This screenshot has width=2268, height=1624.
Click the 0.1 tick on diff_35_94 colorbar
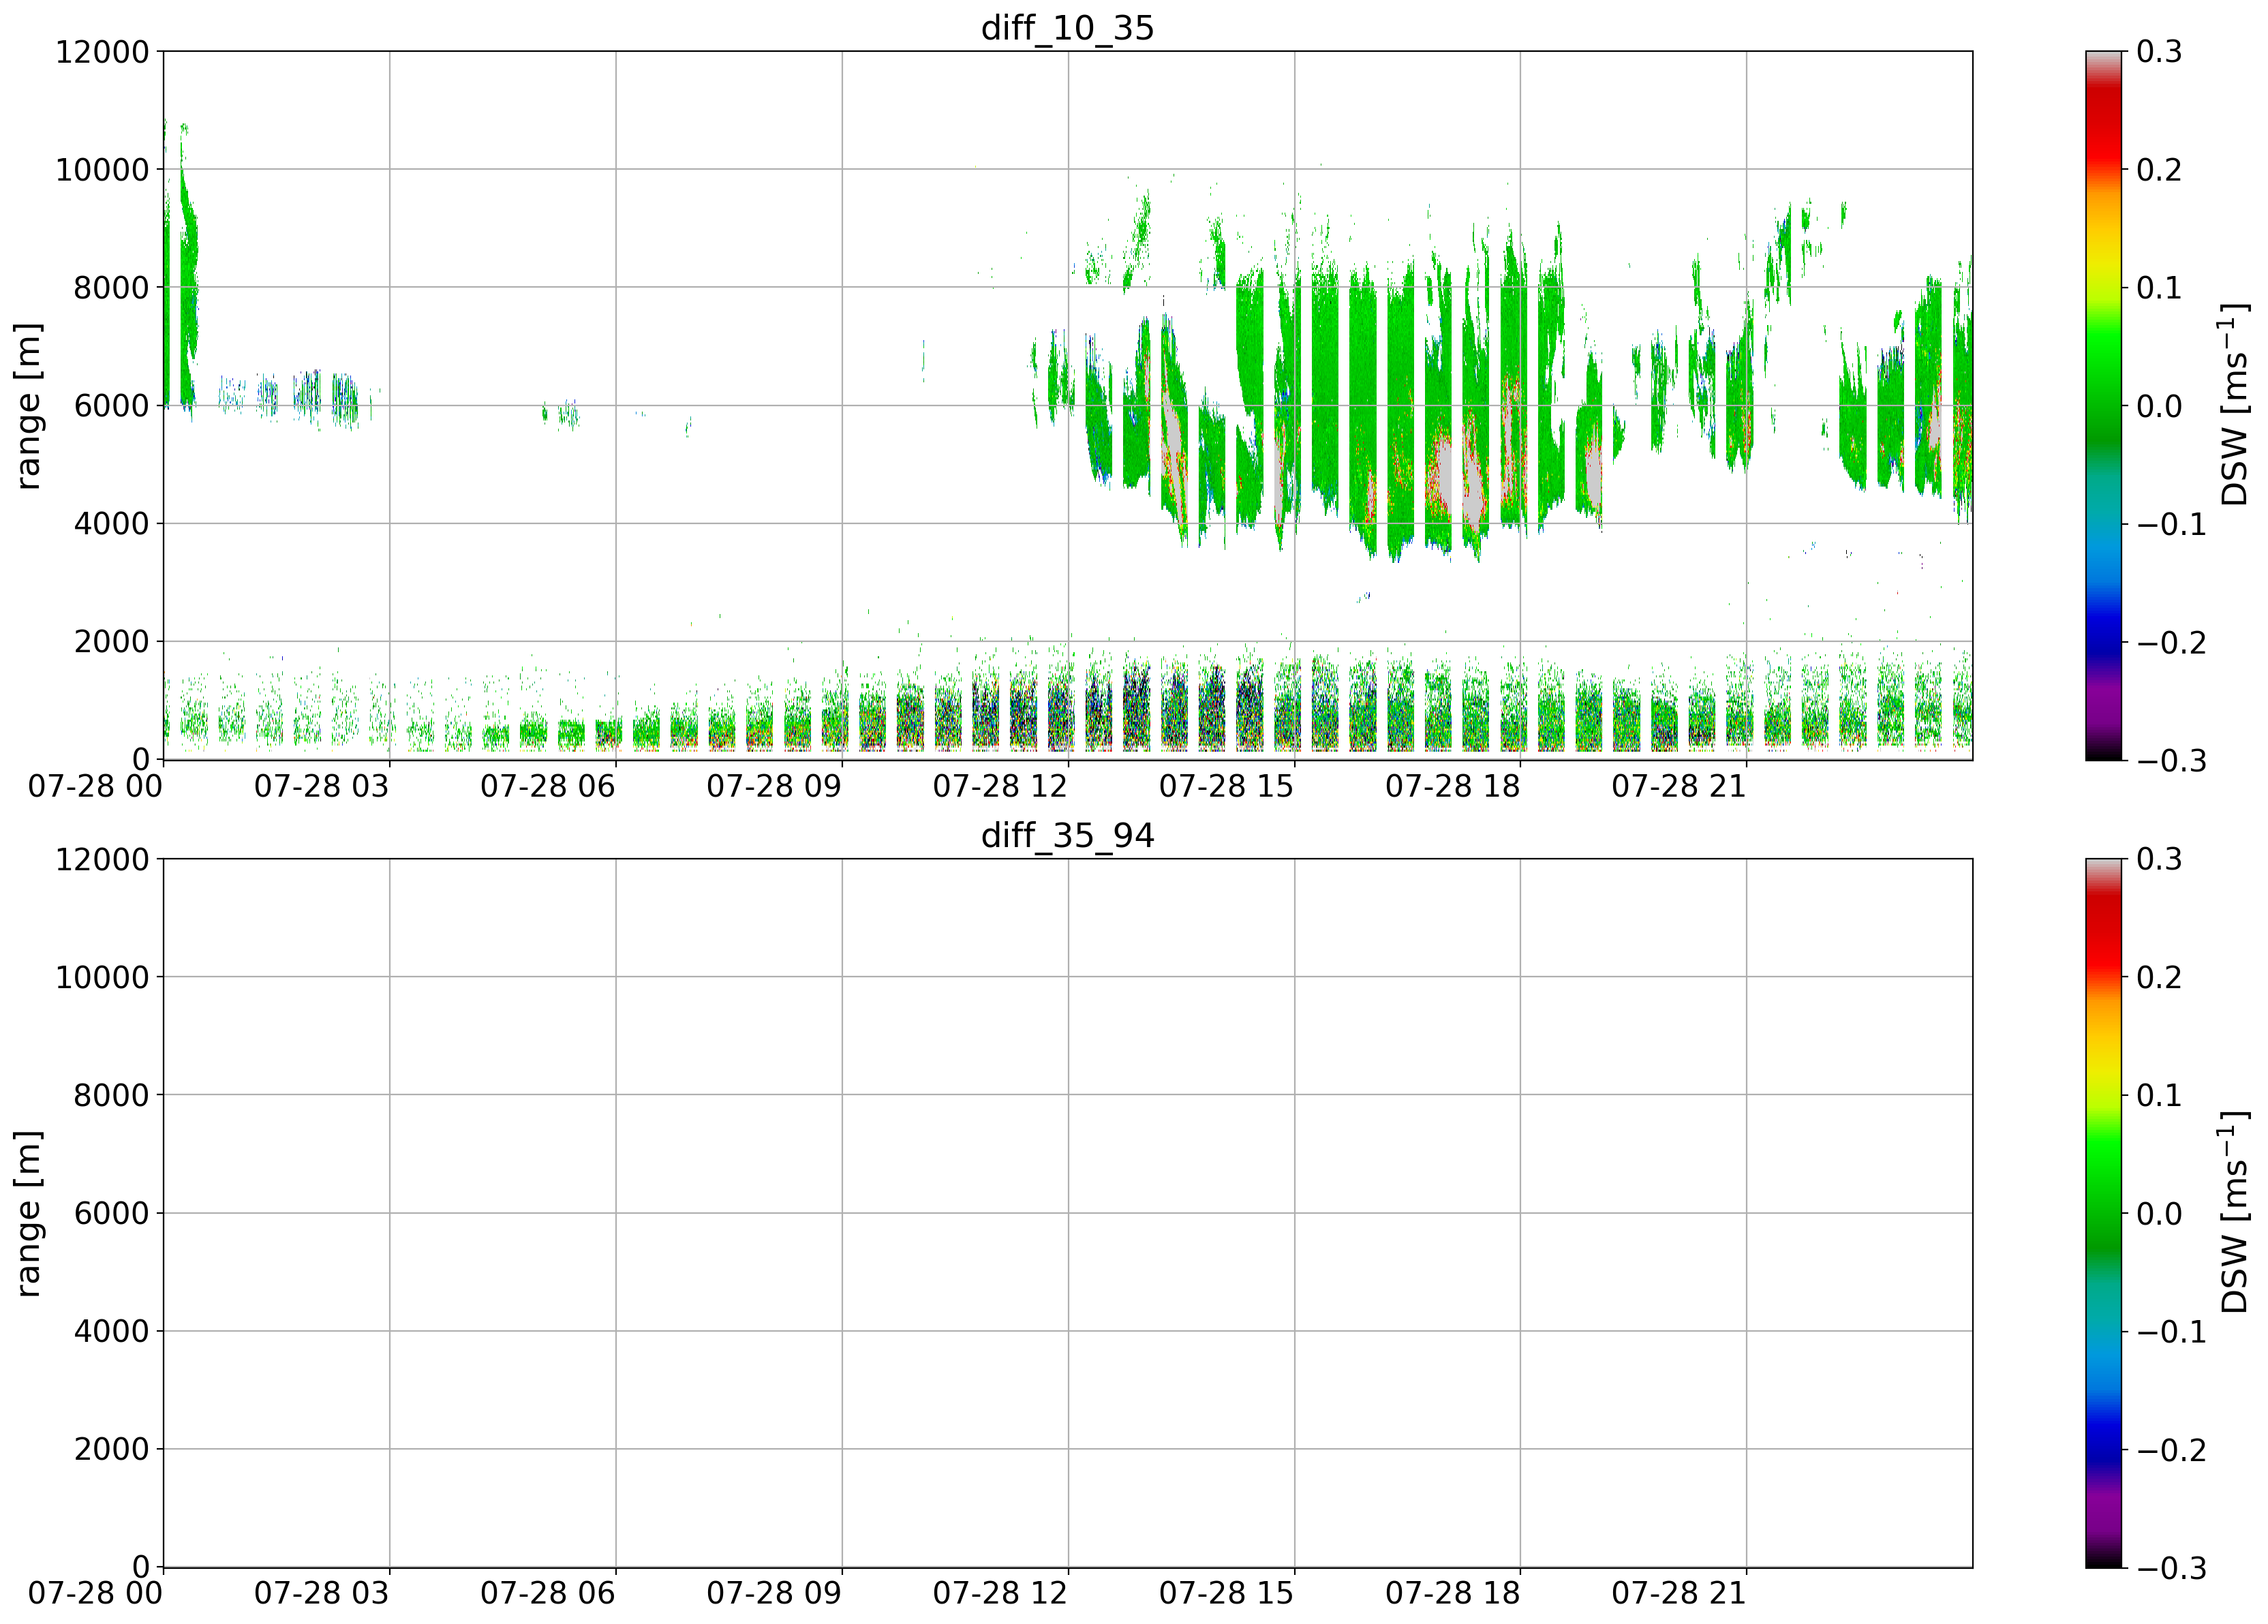[x=2160, y=1095]
